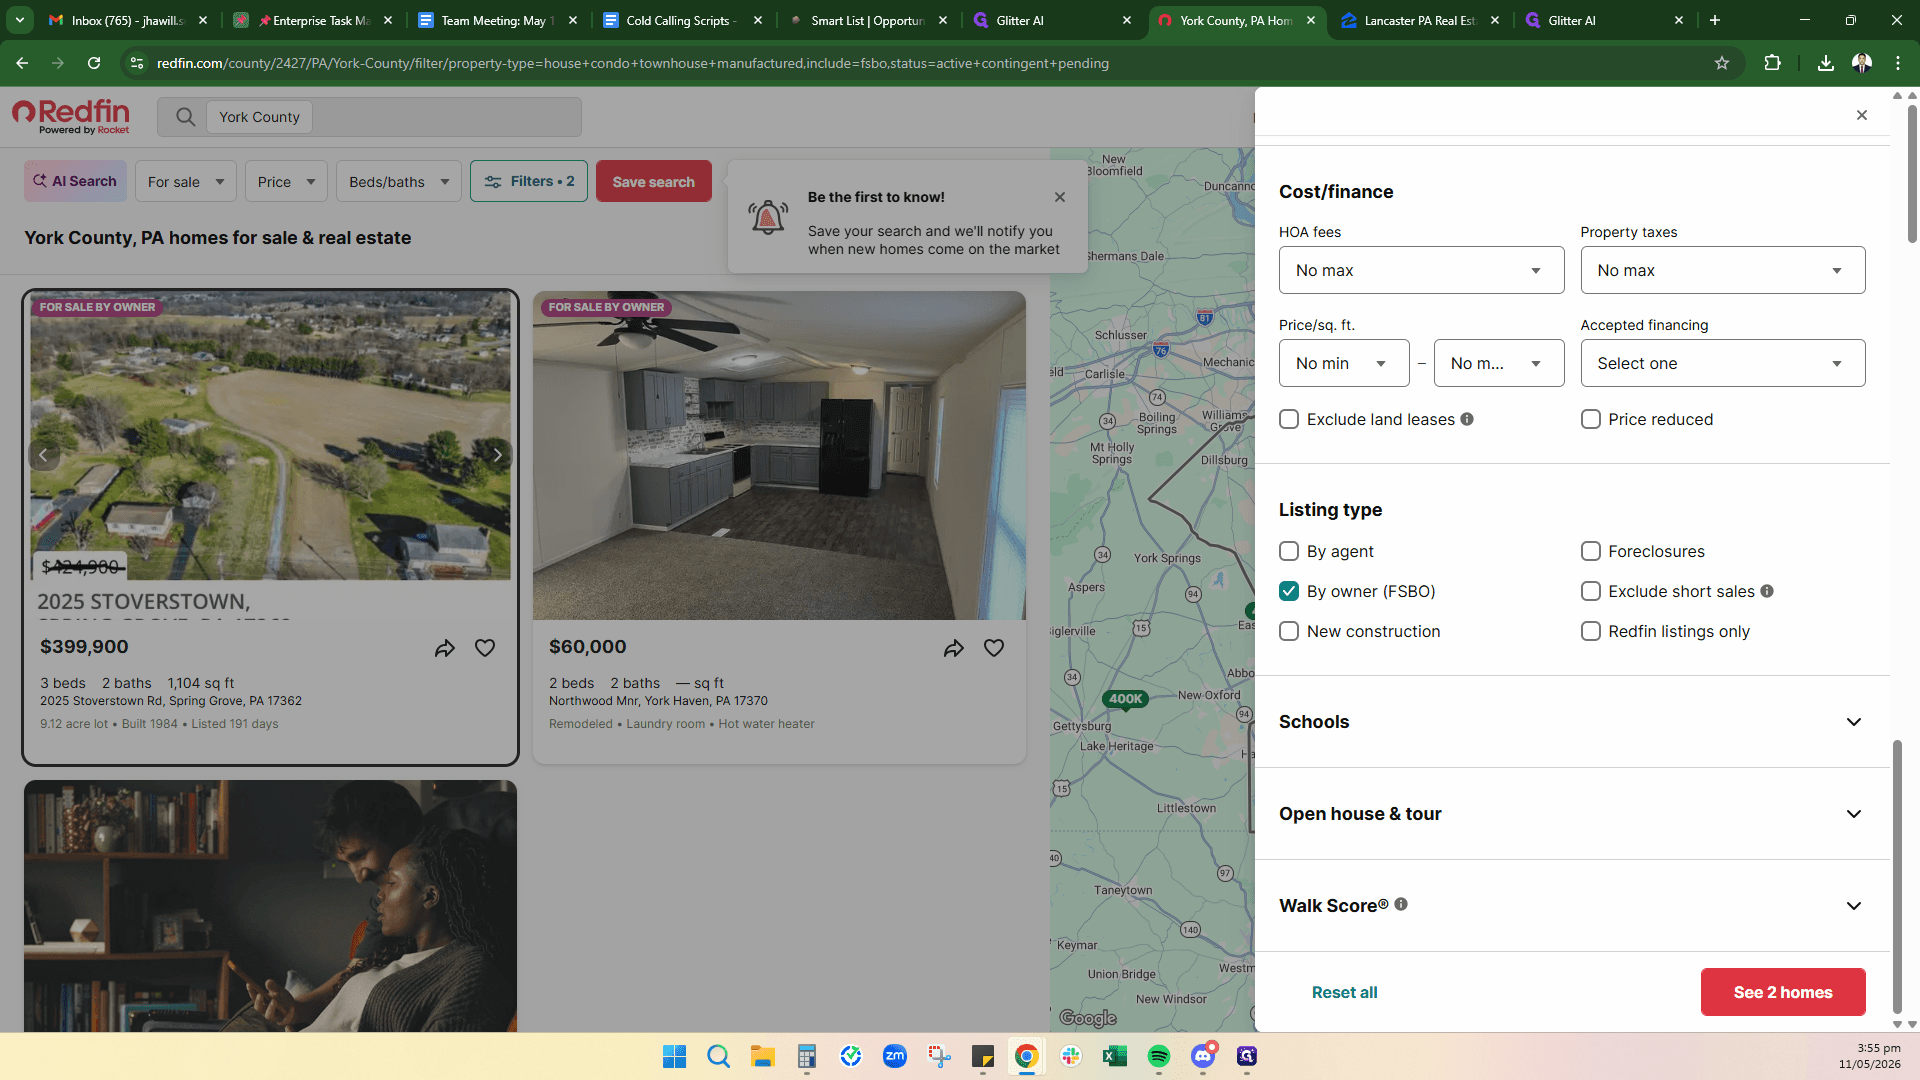Expand the Walk Score section
This screenshot has height=1080, width=1920.
(x=1571, y=906)
